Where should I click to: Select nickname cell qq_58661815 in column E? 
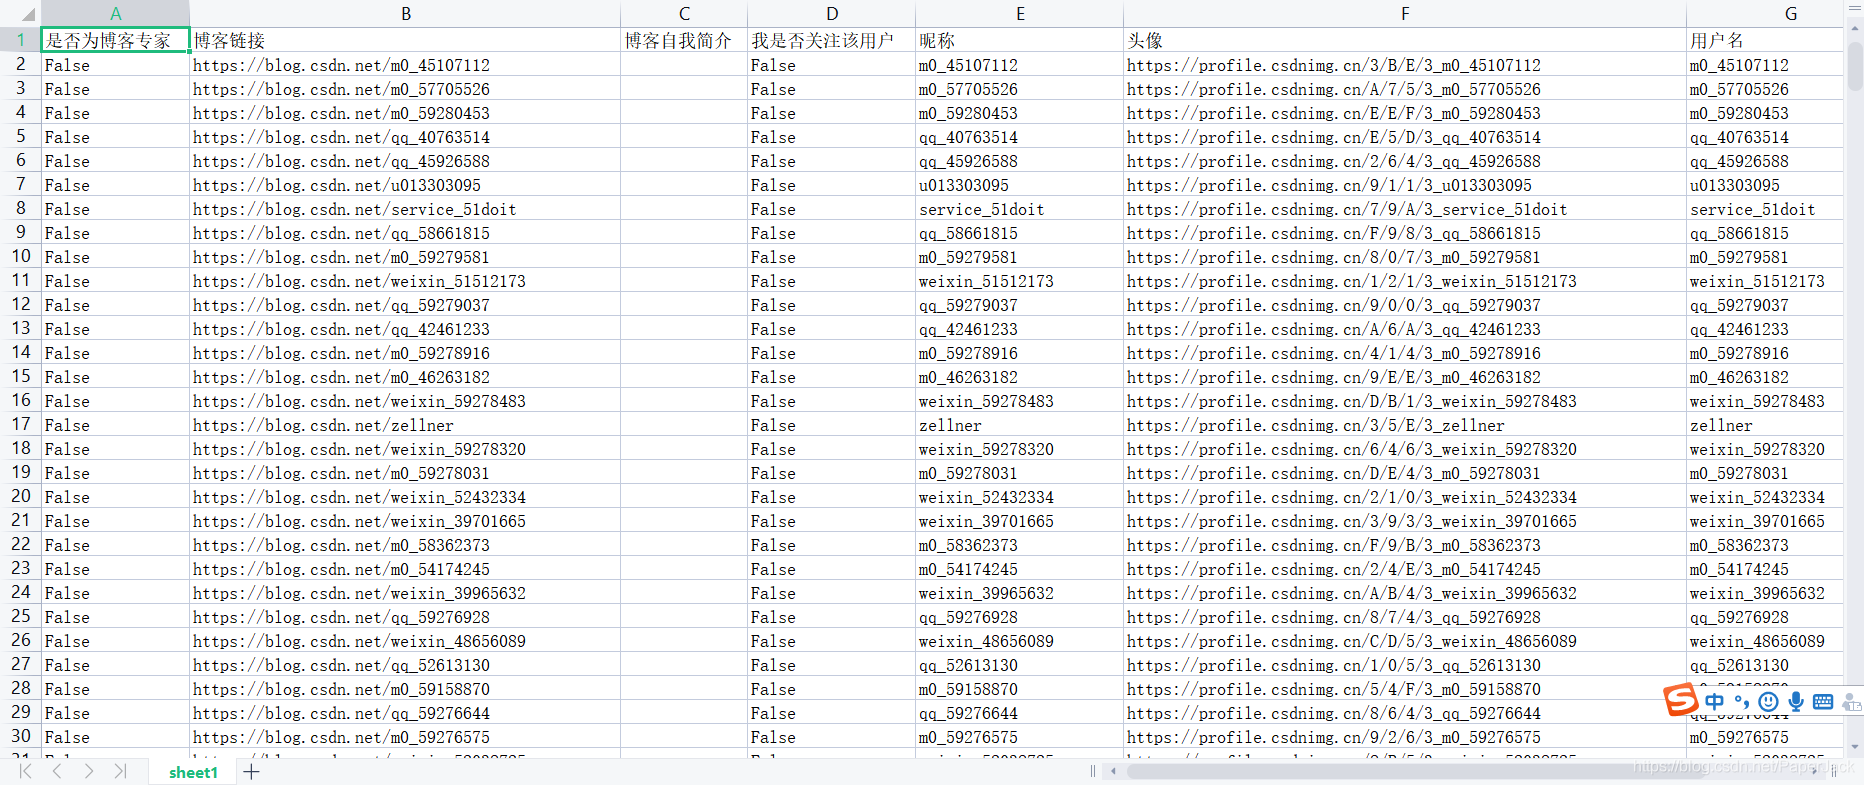click(x=1020, y=233)
